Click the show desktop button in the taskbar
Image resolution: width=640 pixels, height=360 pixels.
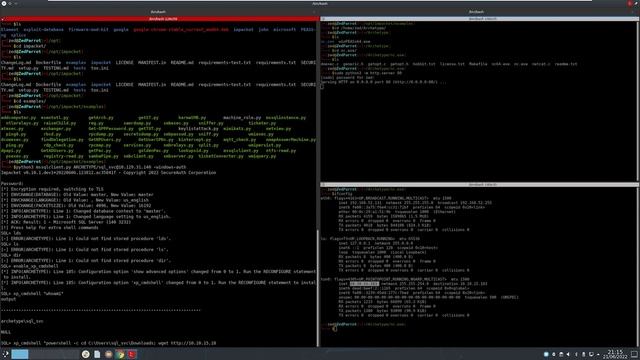pos(634,354)
